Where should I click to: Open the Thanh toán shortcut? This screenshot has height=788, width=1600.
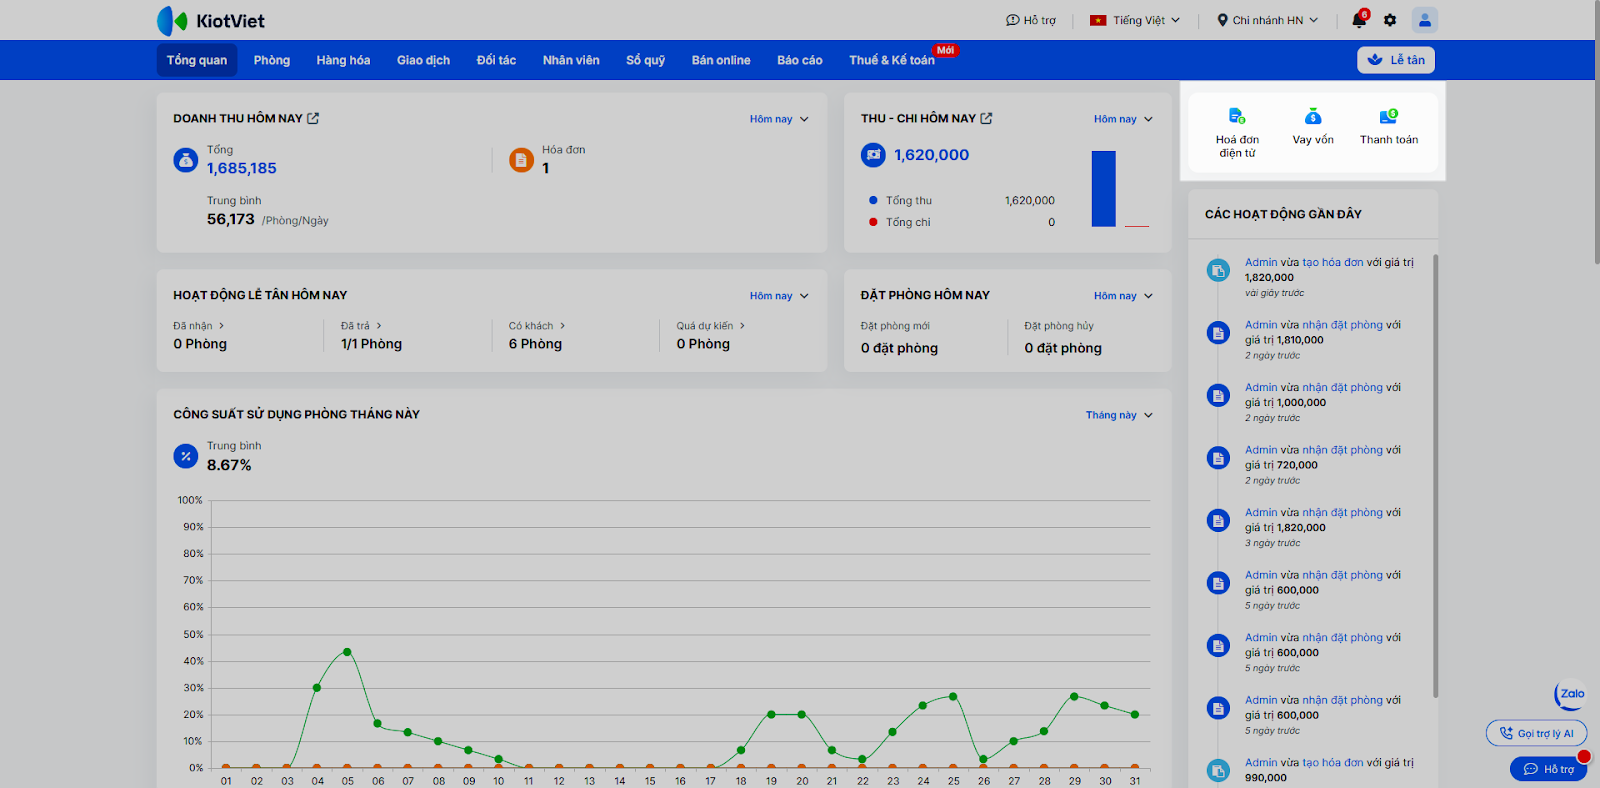click(x=1389, y=127)
